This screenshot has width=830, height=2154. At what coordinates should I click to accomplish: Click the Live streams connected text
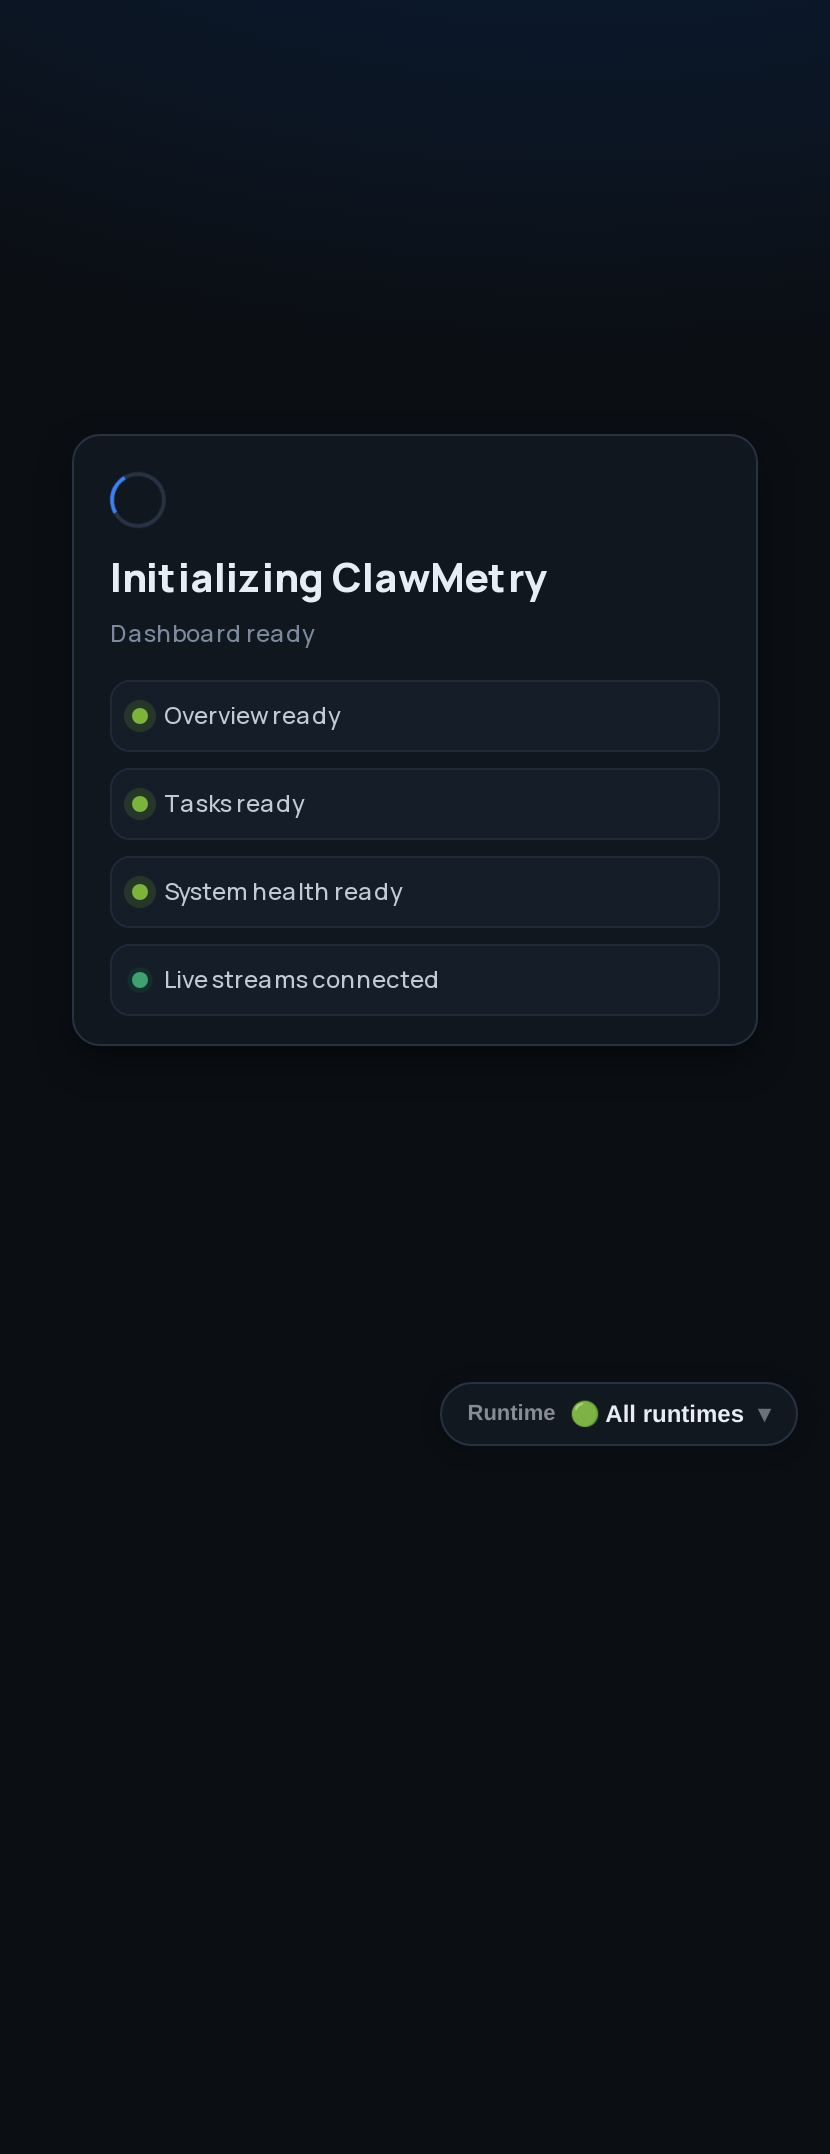301,980
